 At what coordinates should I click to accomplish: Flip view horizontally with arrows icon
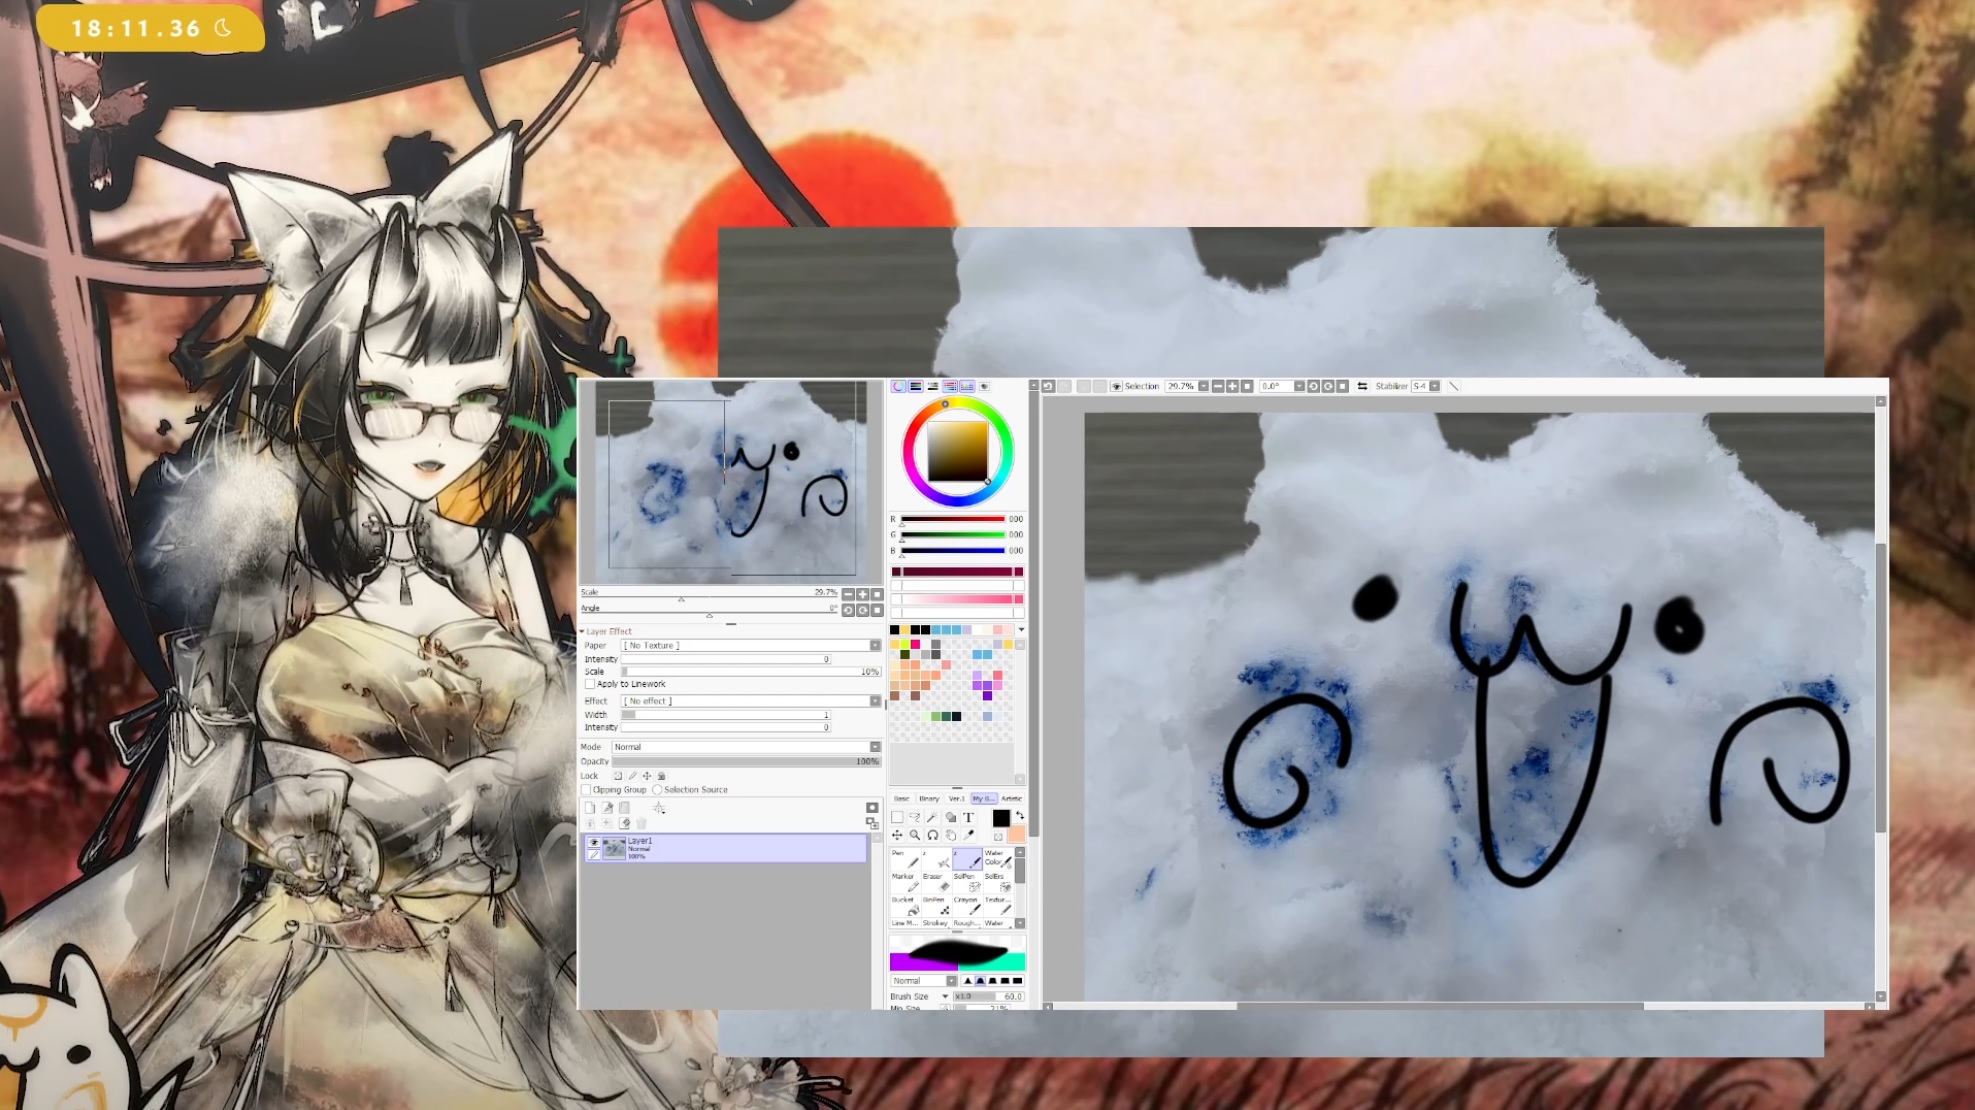tap(1362, 386)
